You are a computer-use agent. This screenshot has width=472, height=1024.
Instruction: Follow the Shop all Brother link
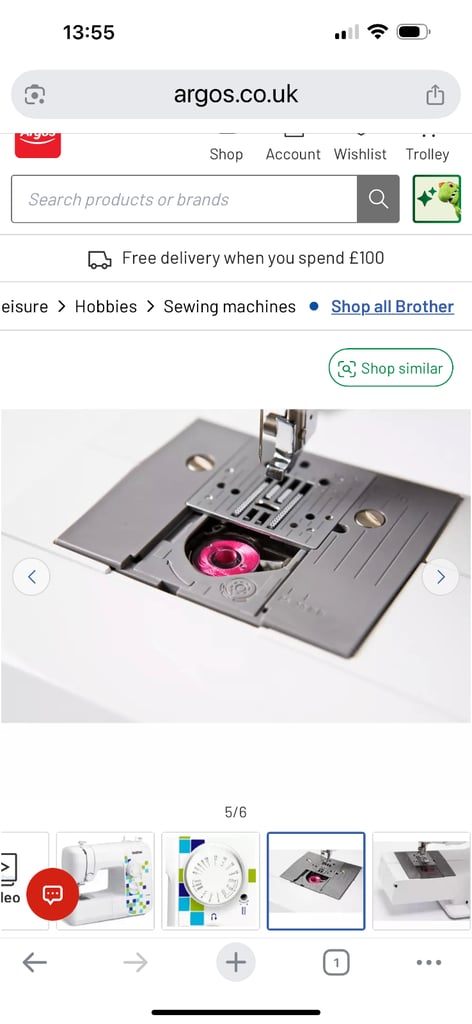tap(392, 306)
